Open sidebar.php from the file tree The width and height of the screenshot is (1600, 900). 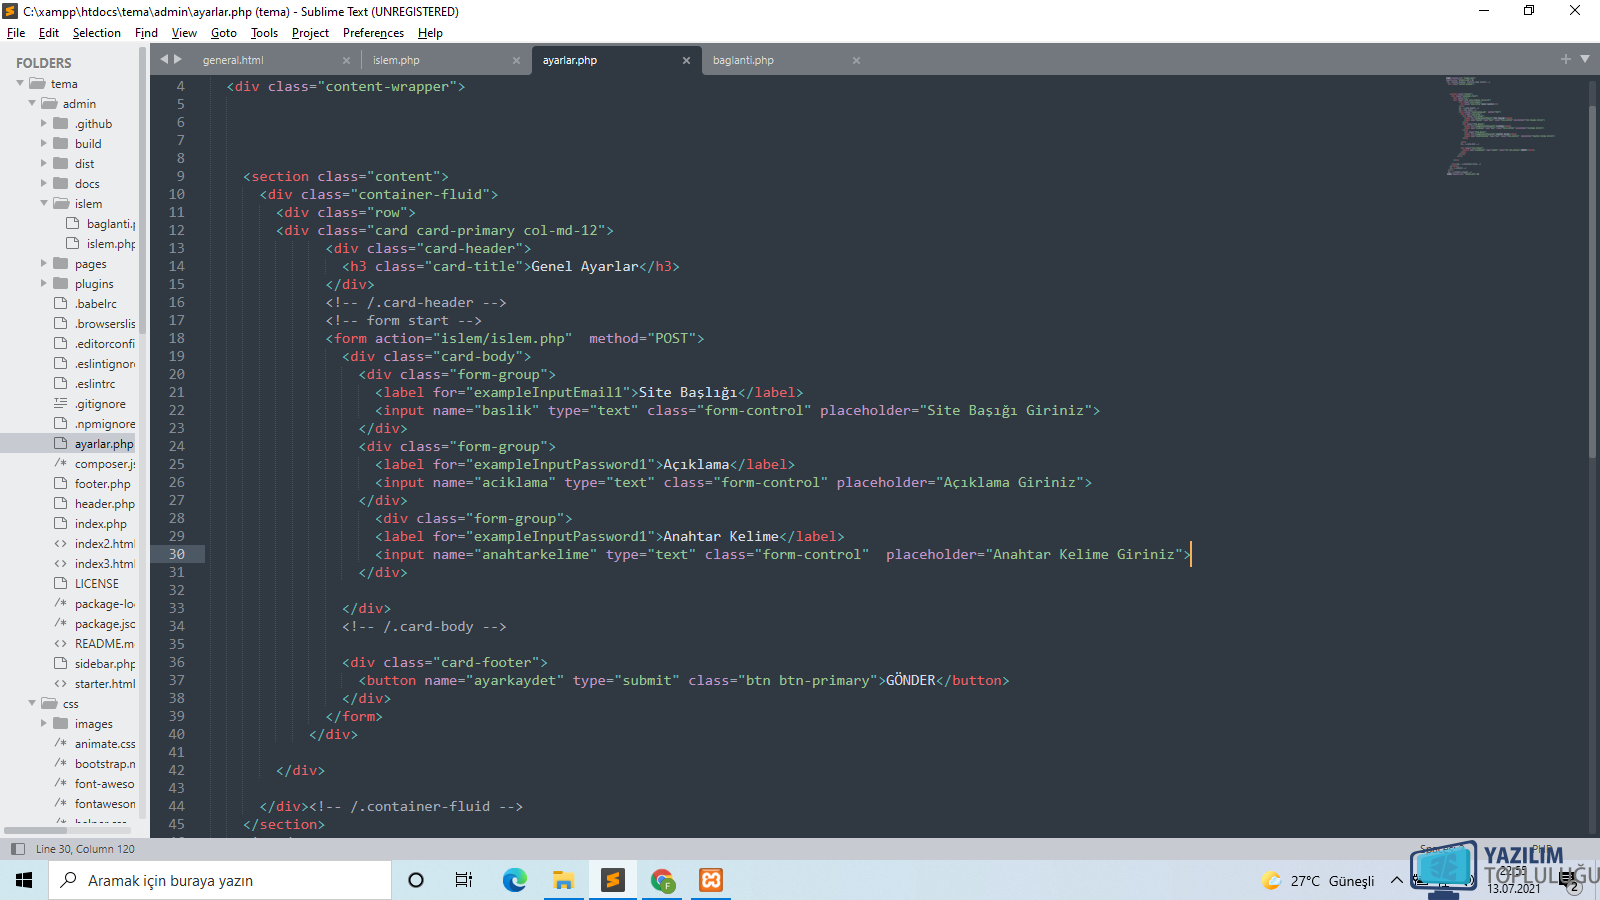point(105,664)
